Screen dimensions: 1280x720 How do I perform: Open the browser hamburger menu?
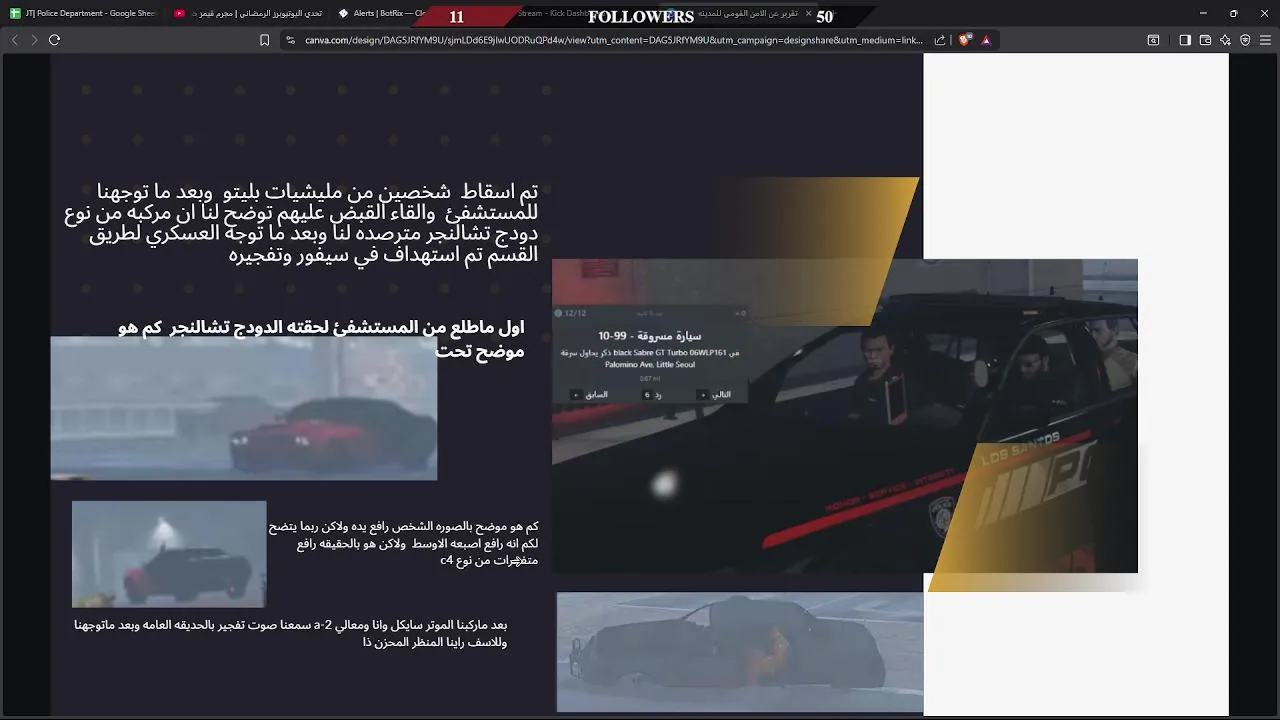click(1266, 40)
